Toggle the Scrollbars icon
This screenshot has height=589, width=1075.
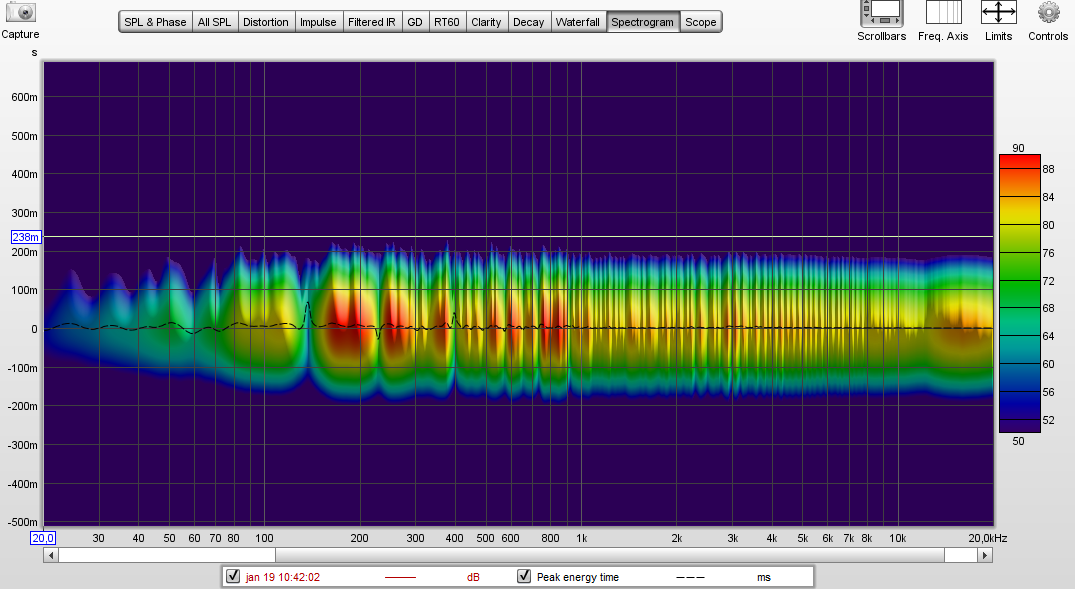coord(881,13)
